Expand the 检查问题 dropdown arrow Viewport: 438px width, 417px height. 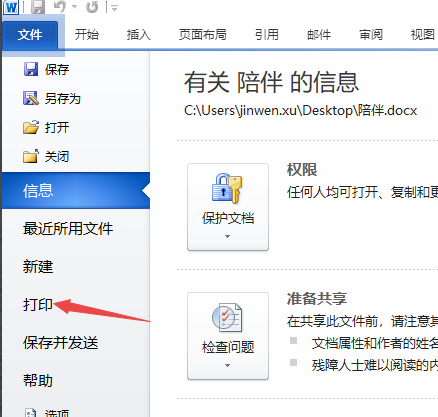227,366
